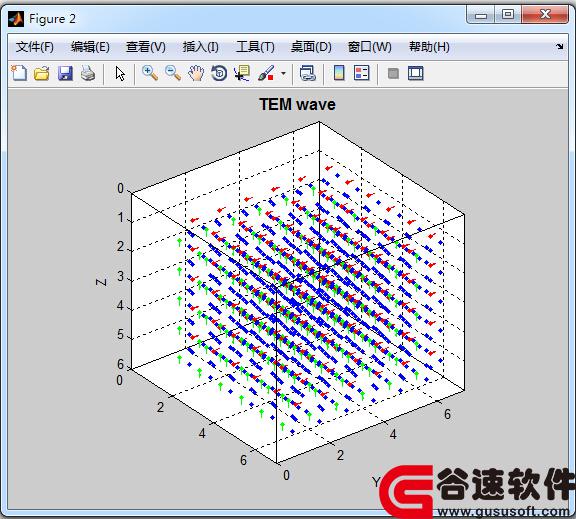Enable the Pan hand tool
The height and width of the screenshot is (519, 576).
(x=196, y=73)
